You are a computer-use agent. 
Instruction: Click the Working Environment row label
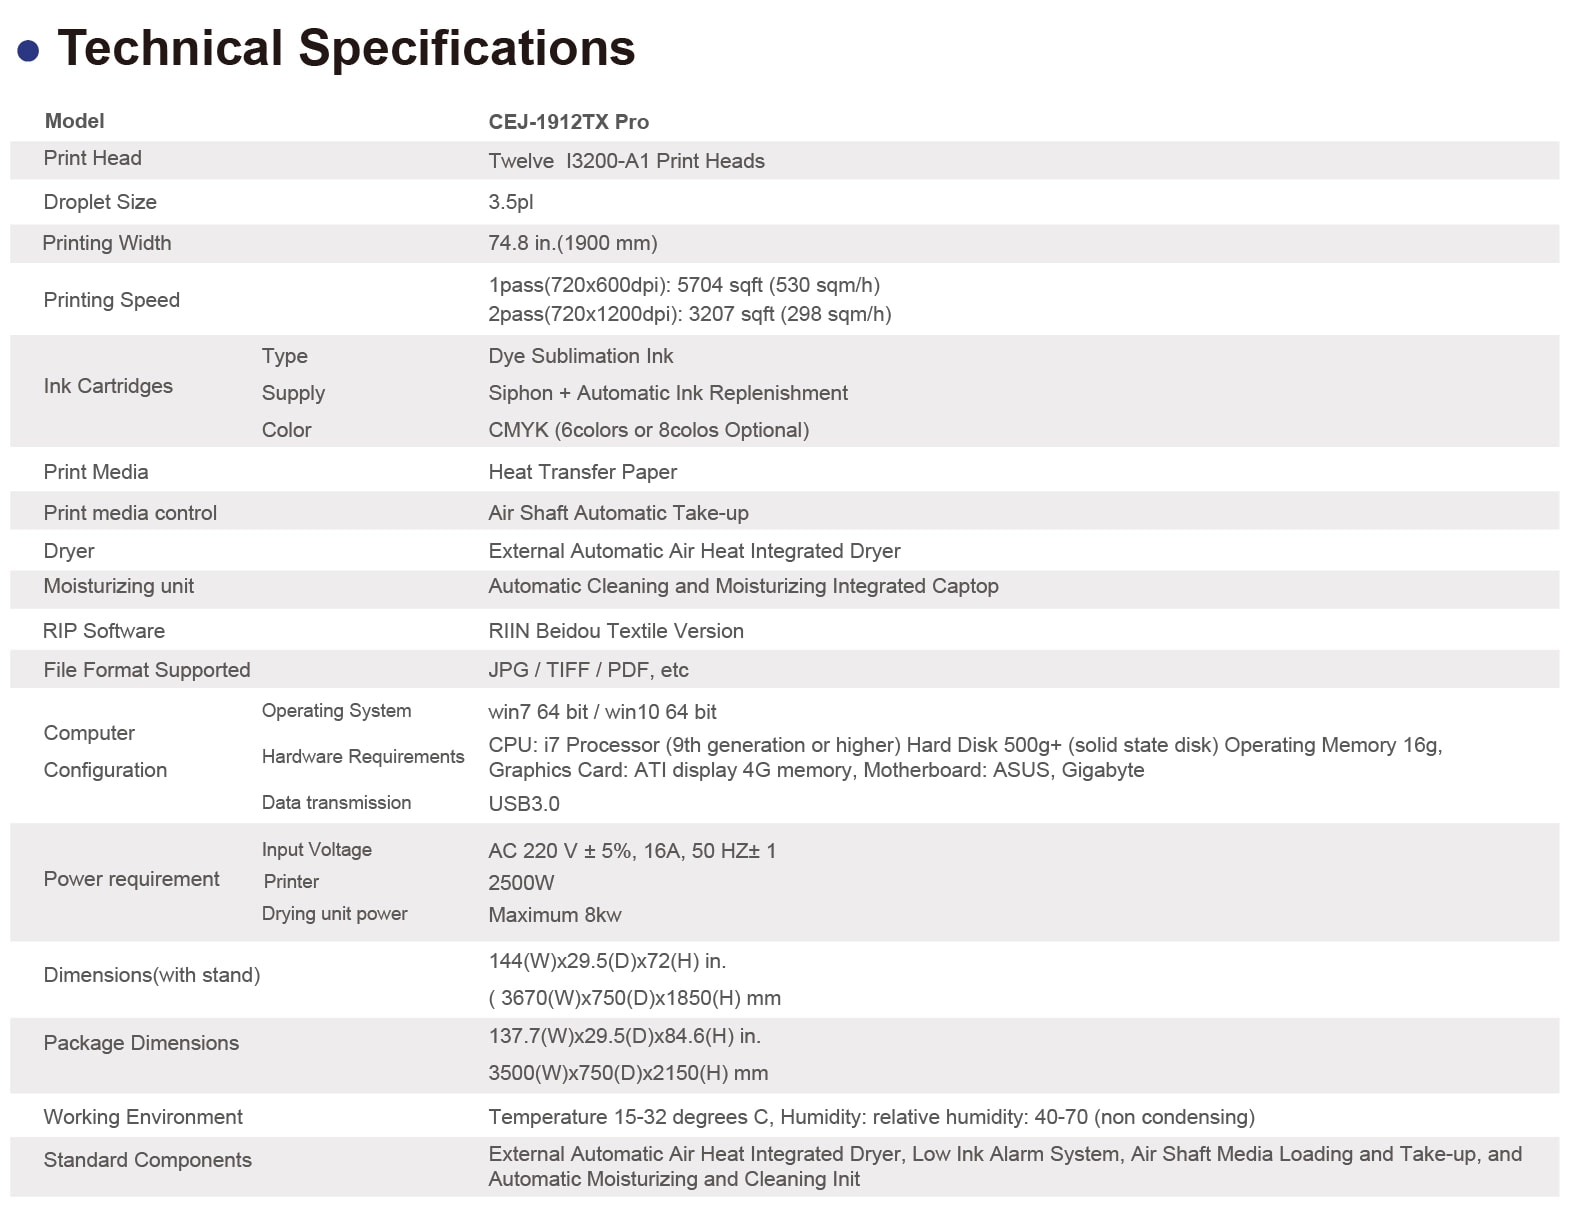(142, 1117)
